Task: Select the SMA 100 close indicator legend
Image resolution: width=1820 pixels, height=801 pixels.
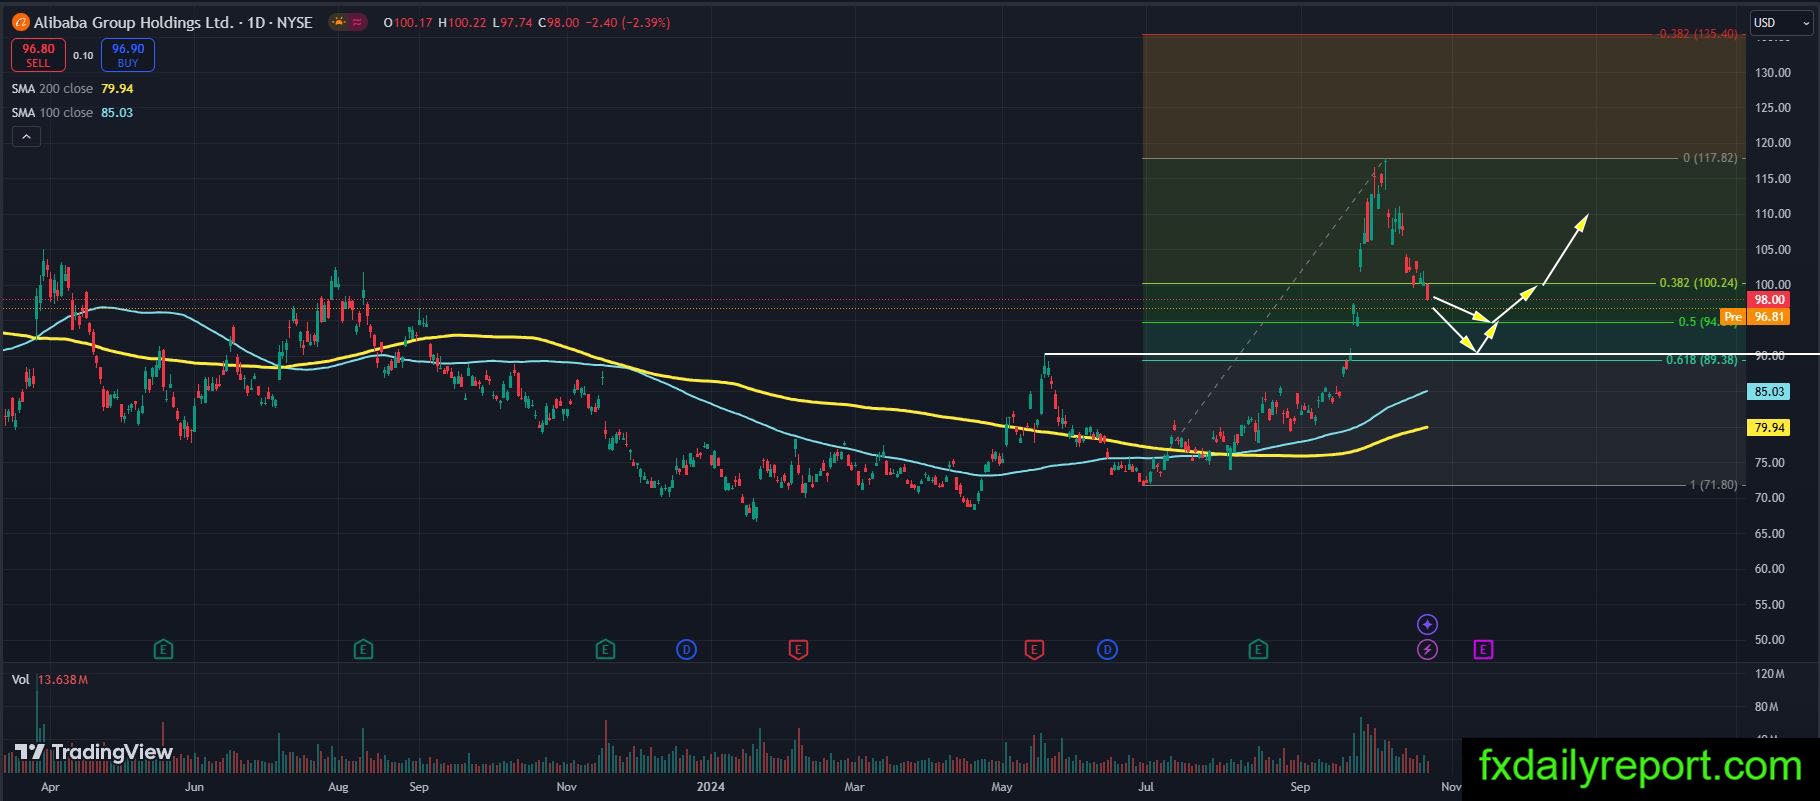Action: 72,113
